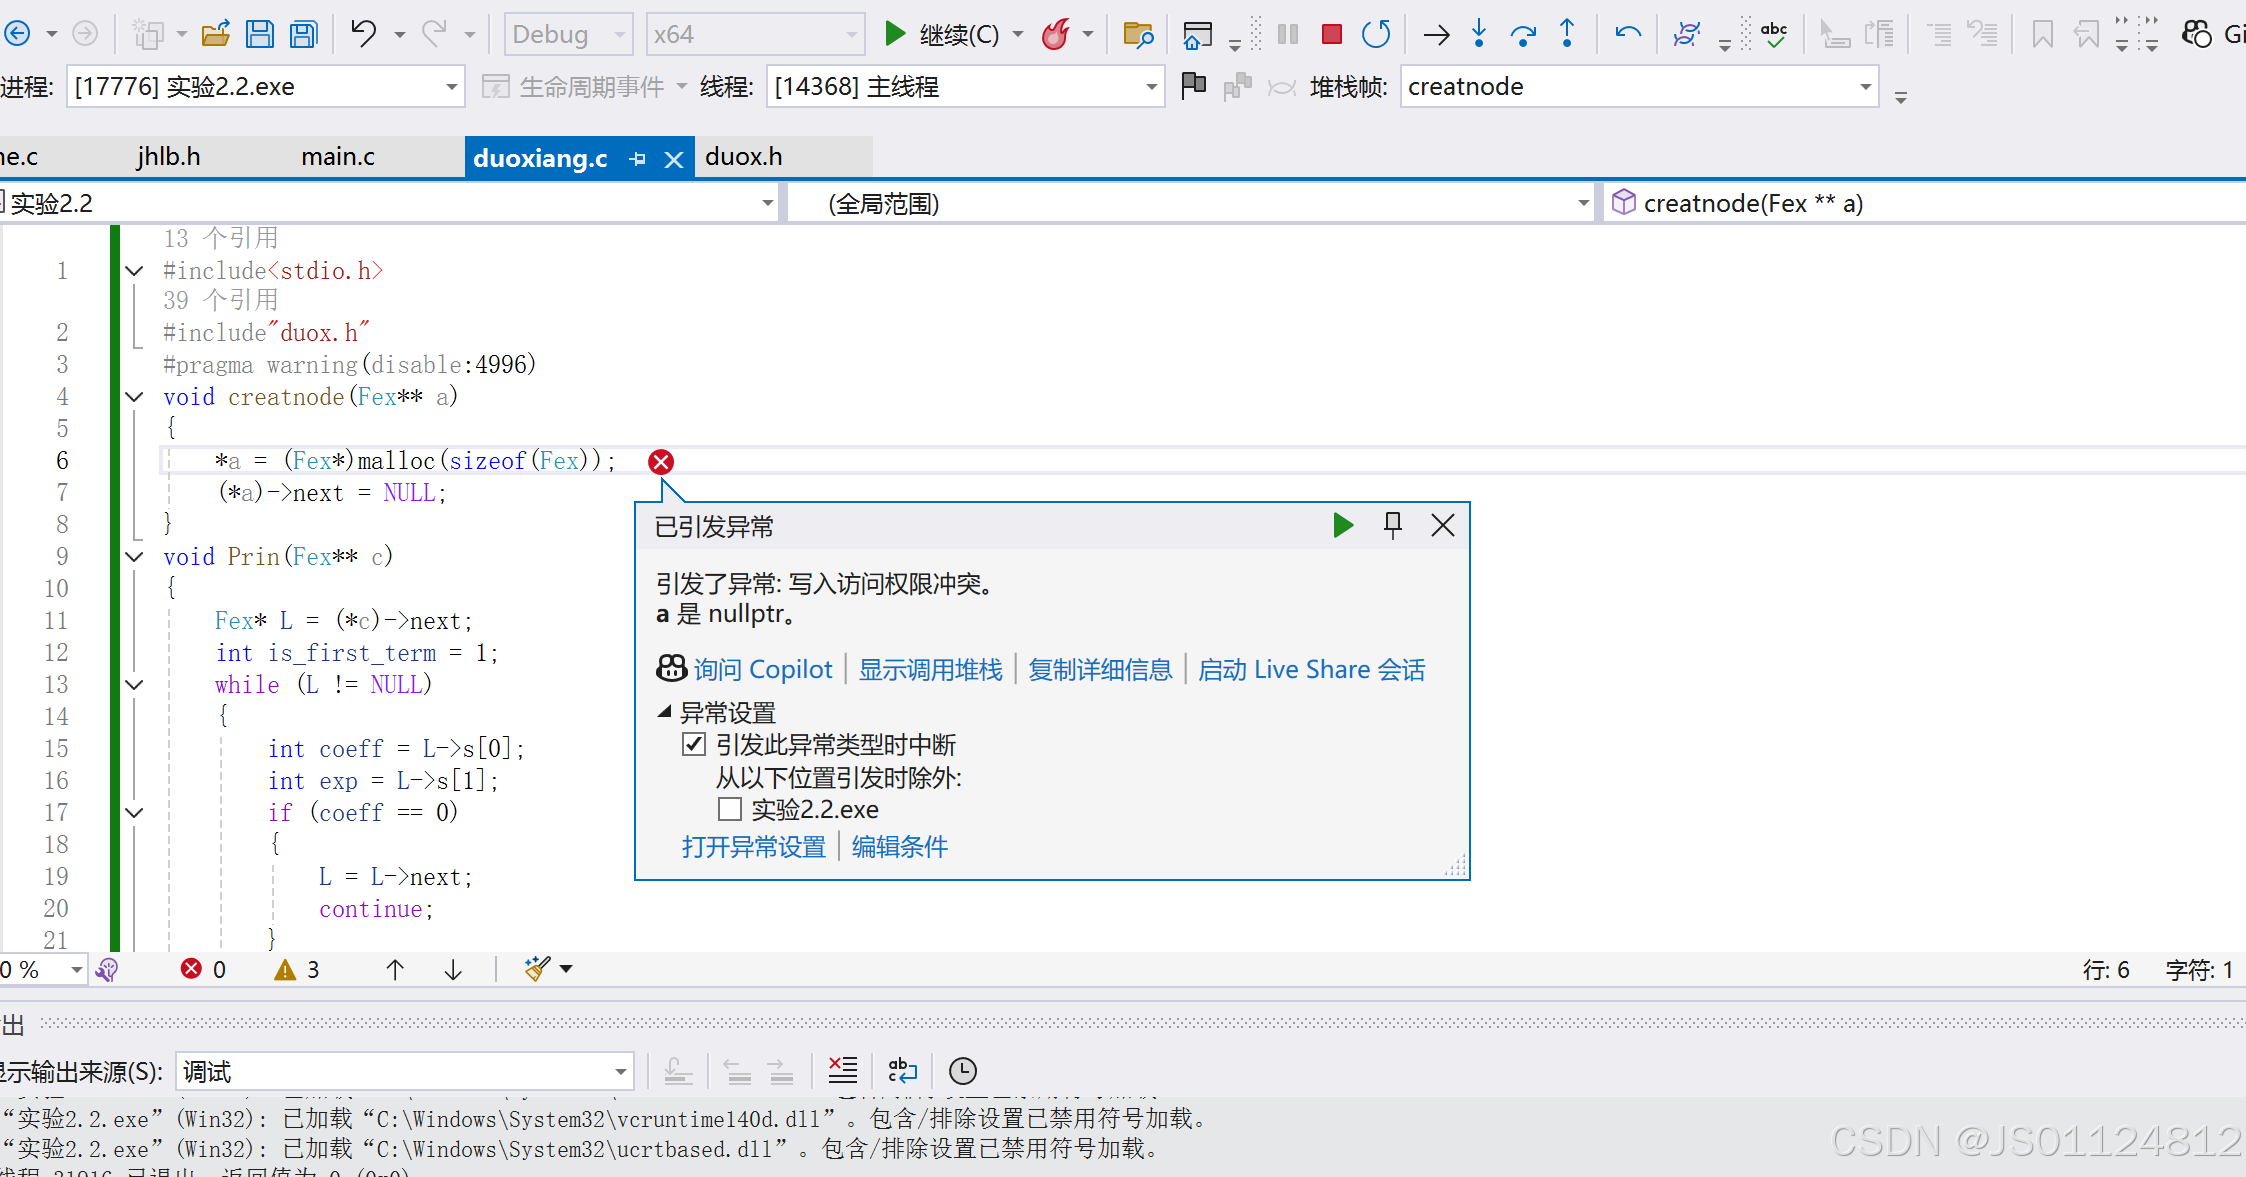Continue from exception popup play button

[1343, 525]
